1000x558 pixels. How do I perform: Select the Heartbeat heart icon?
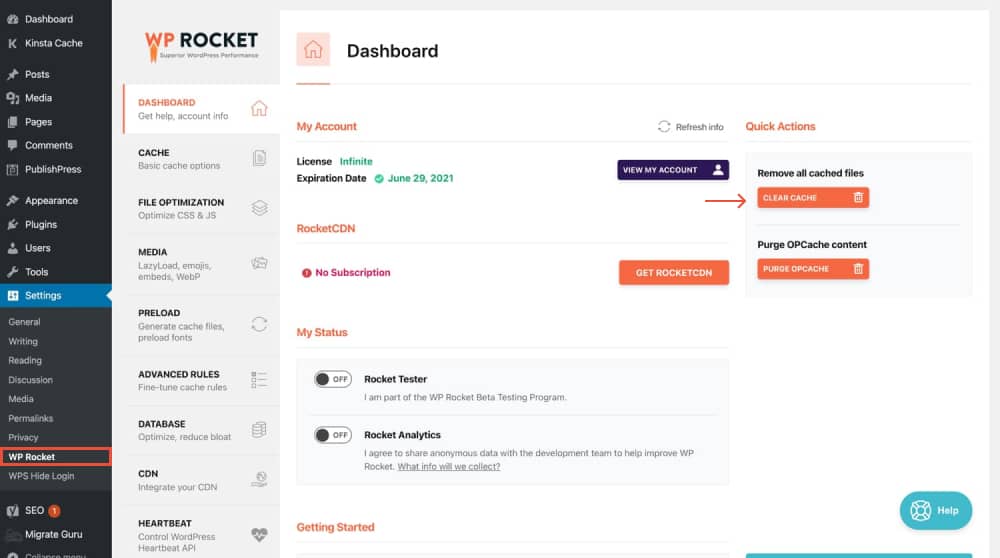(259, 534)
